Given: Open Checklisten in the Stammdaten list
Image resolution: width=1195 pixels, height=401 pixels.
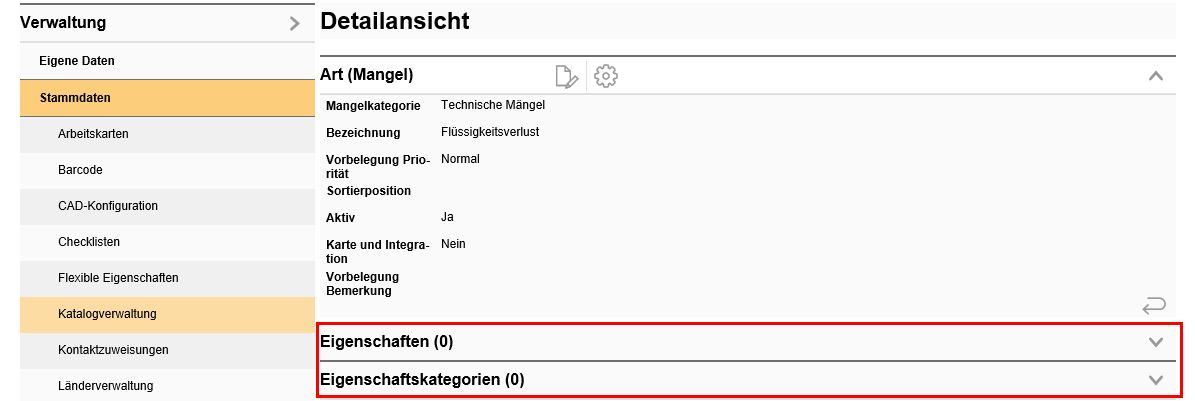Looking at the screenshot, I should (x=89, y=242).
